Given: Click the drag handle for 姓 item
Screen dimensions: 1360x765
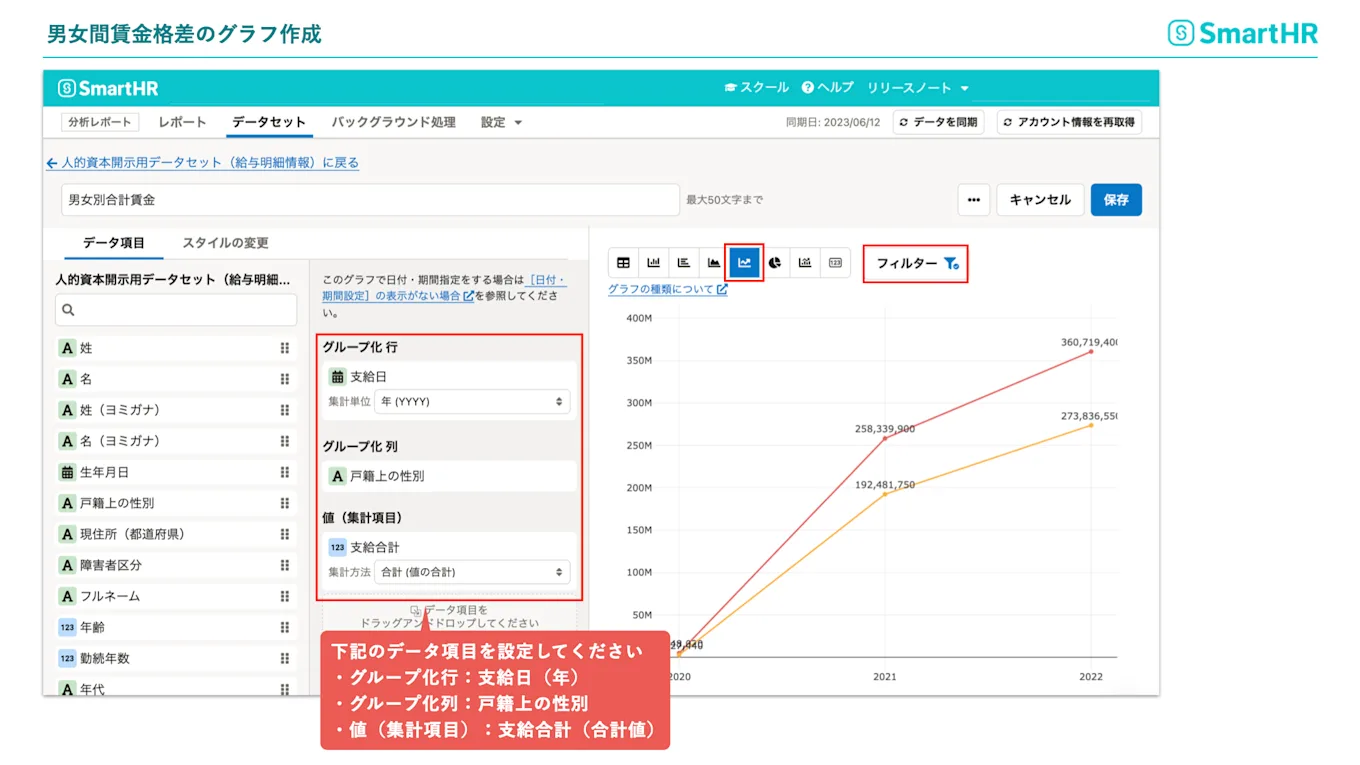Looking at the screenshot, I should 285,348.
